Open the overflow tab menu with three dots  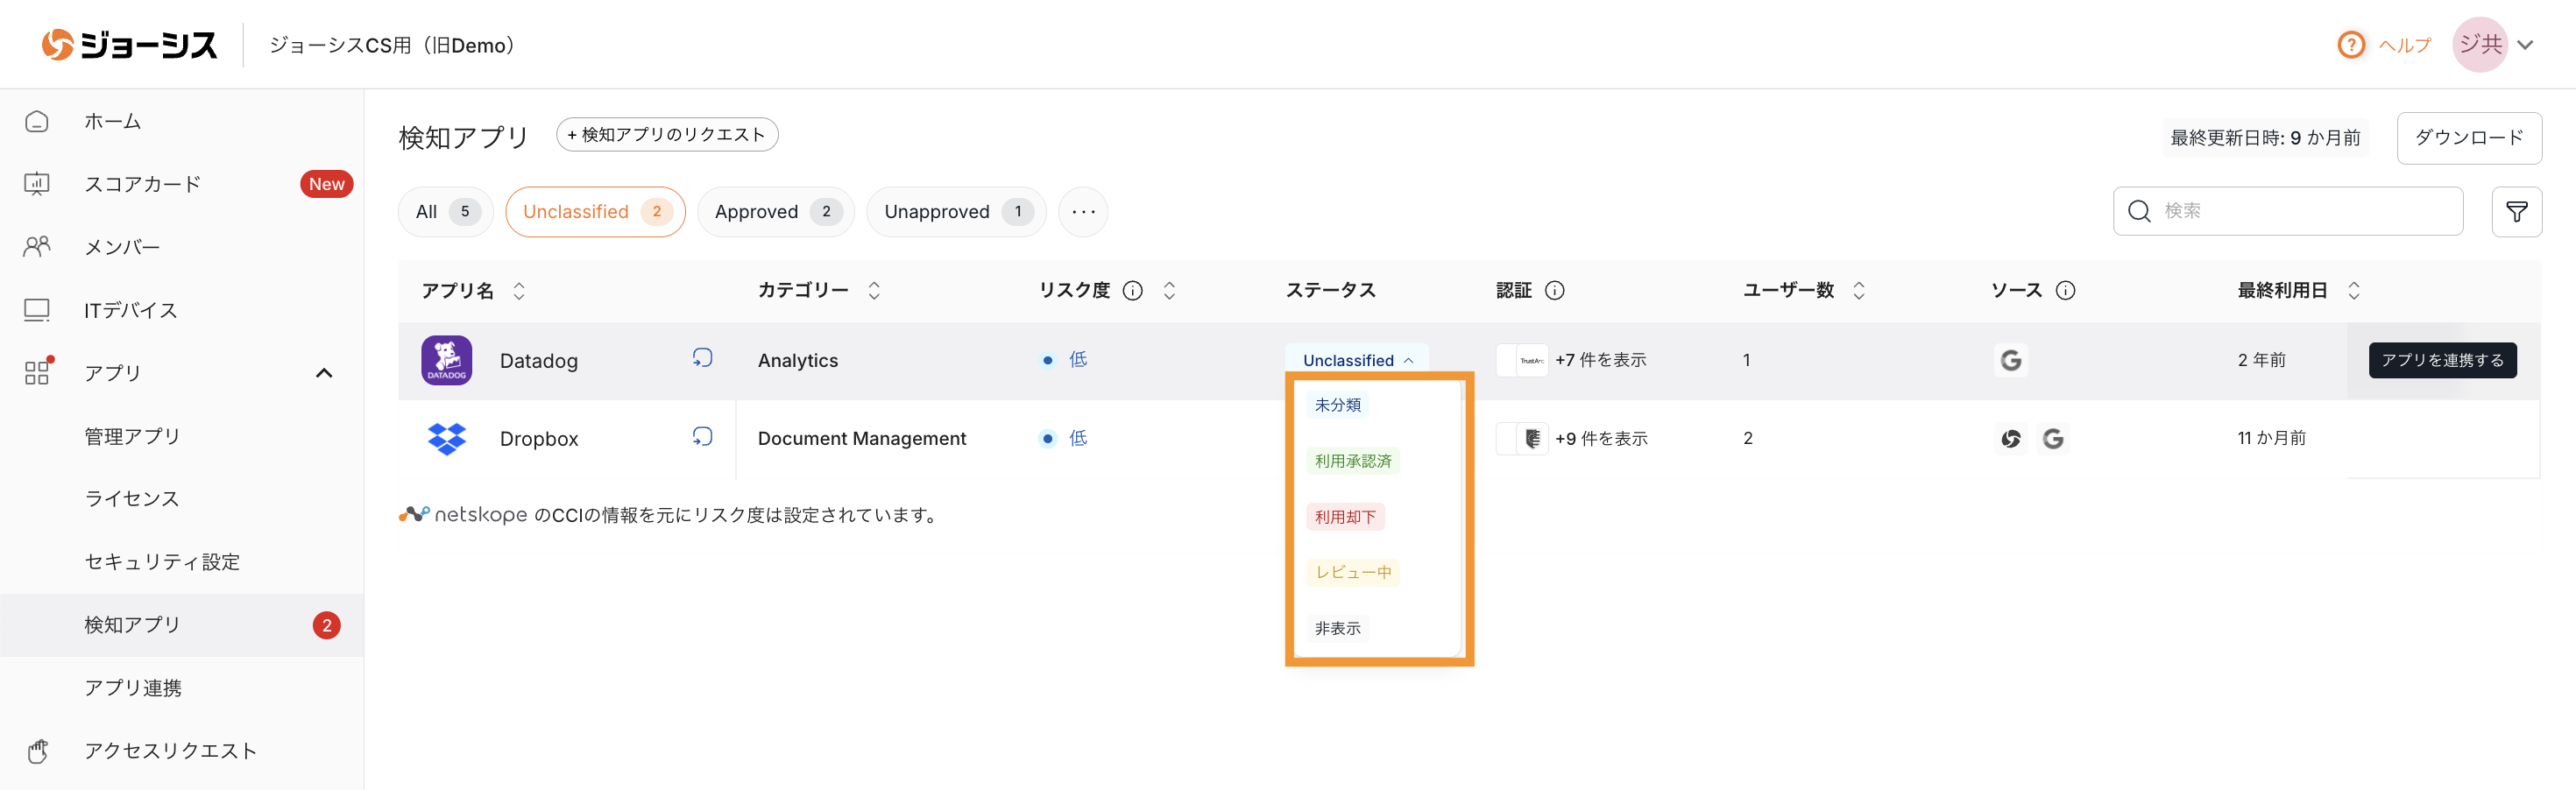point(1083,211)
